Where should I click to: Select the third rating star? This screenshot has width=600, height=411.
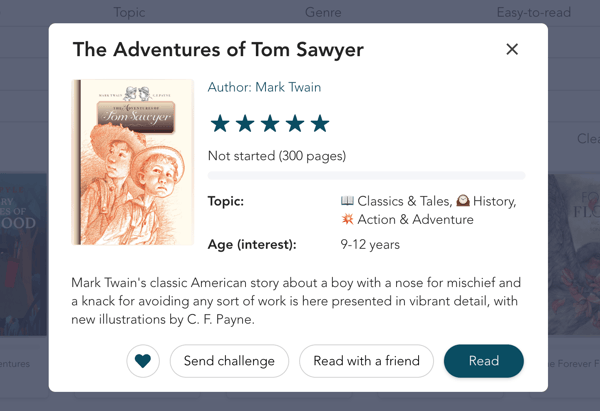tap(269, 124)
